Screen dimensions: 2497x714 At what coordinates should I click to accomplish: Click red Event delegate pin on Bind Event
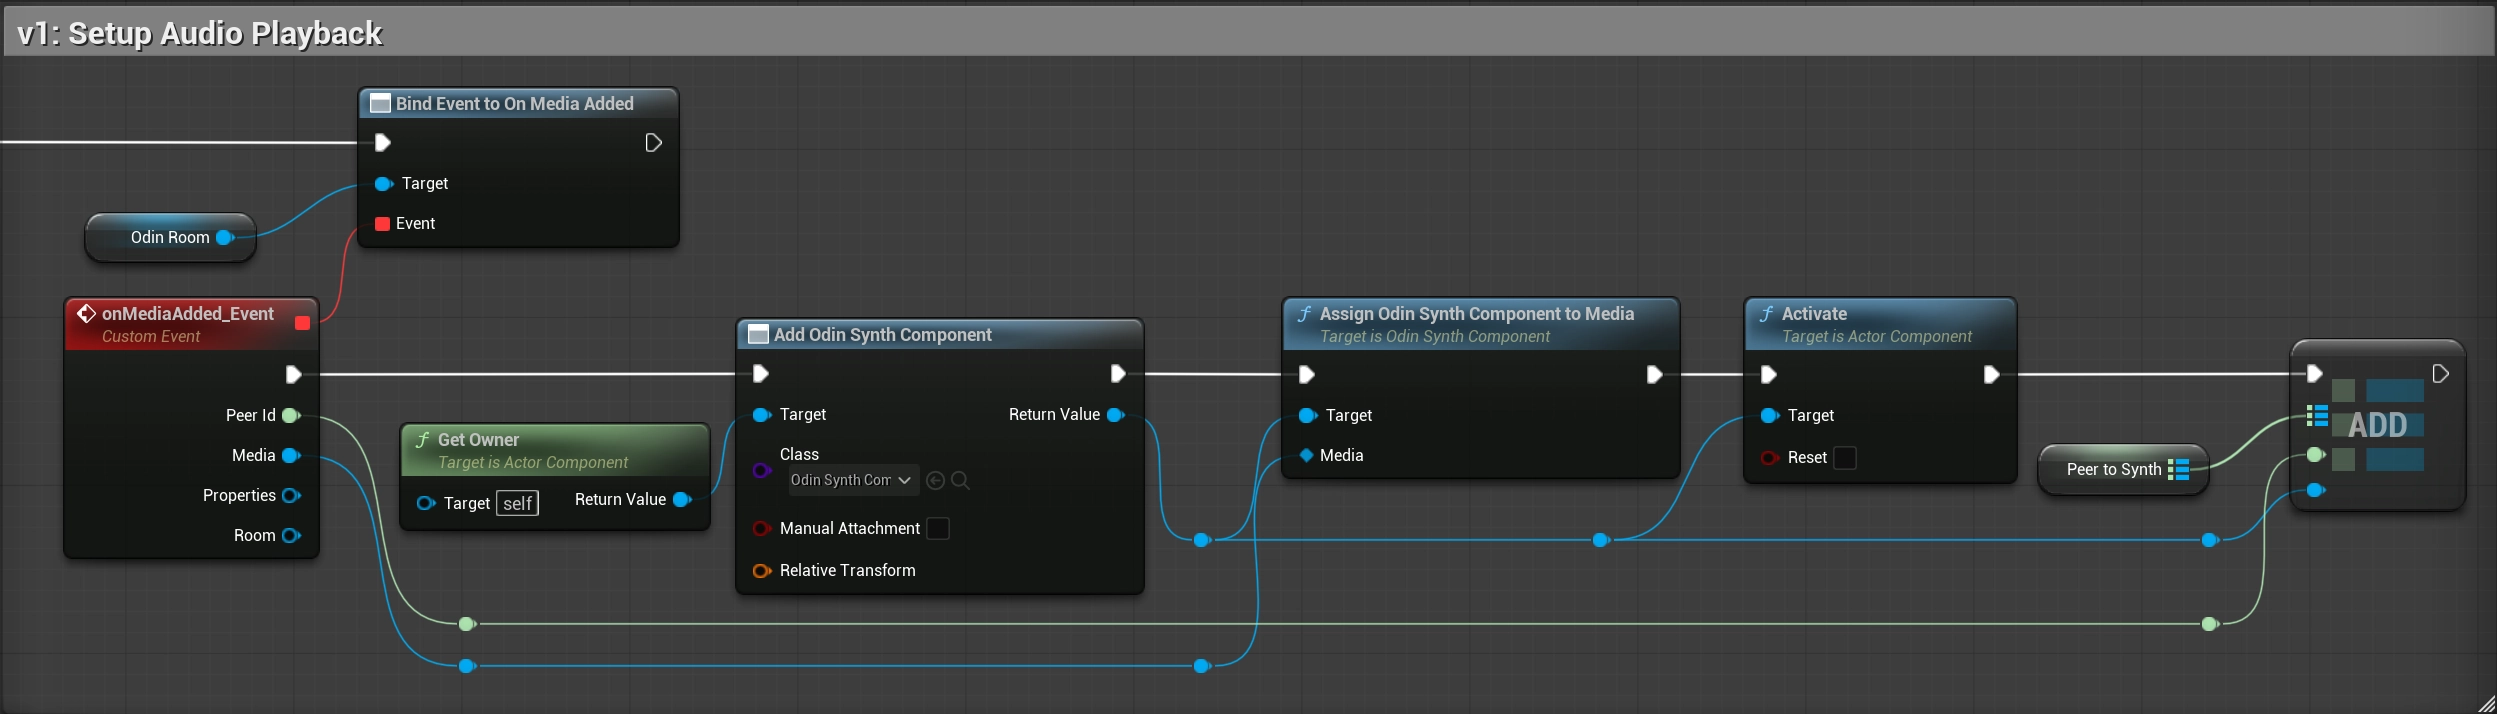[x=382, y=224]
